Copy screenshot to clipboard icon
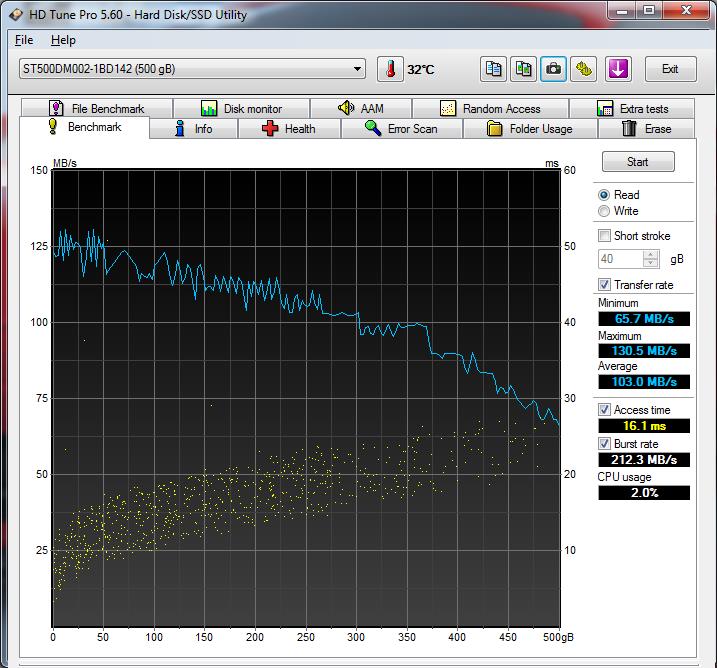Image resolution: width=717 pixels, height=668 pixels. 523,69
